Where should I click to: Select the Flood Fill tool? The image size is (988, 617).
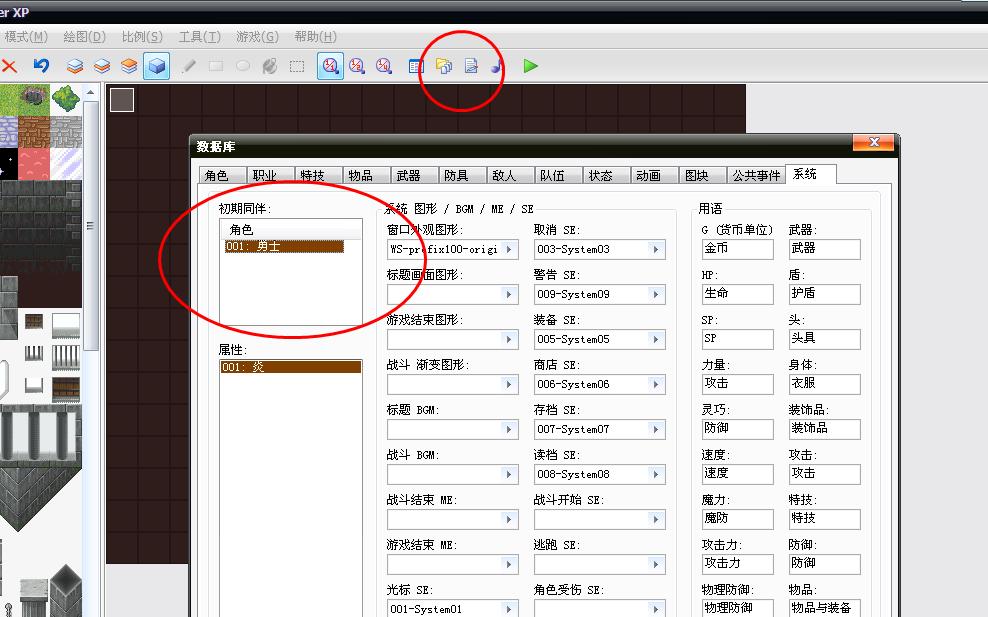[270, 66]
